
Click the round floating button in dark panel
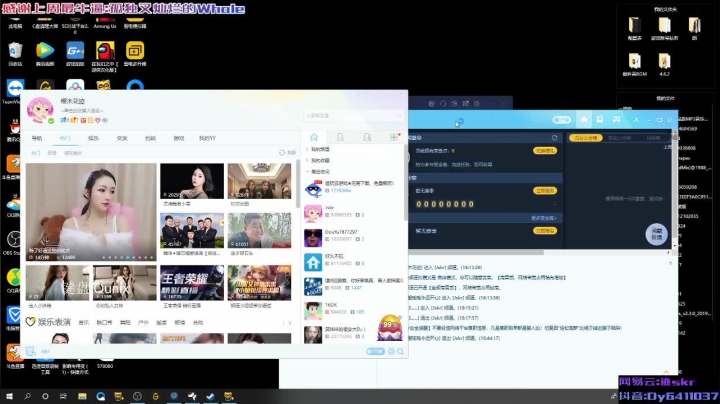click(x=657, y=234)
